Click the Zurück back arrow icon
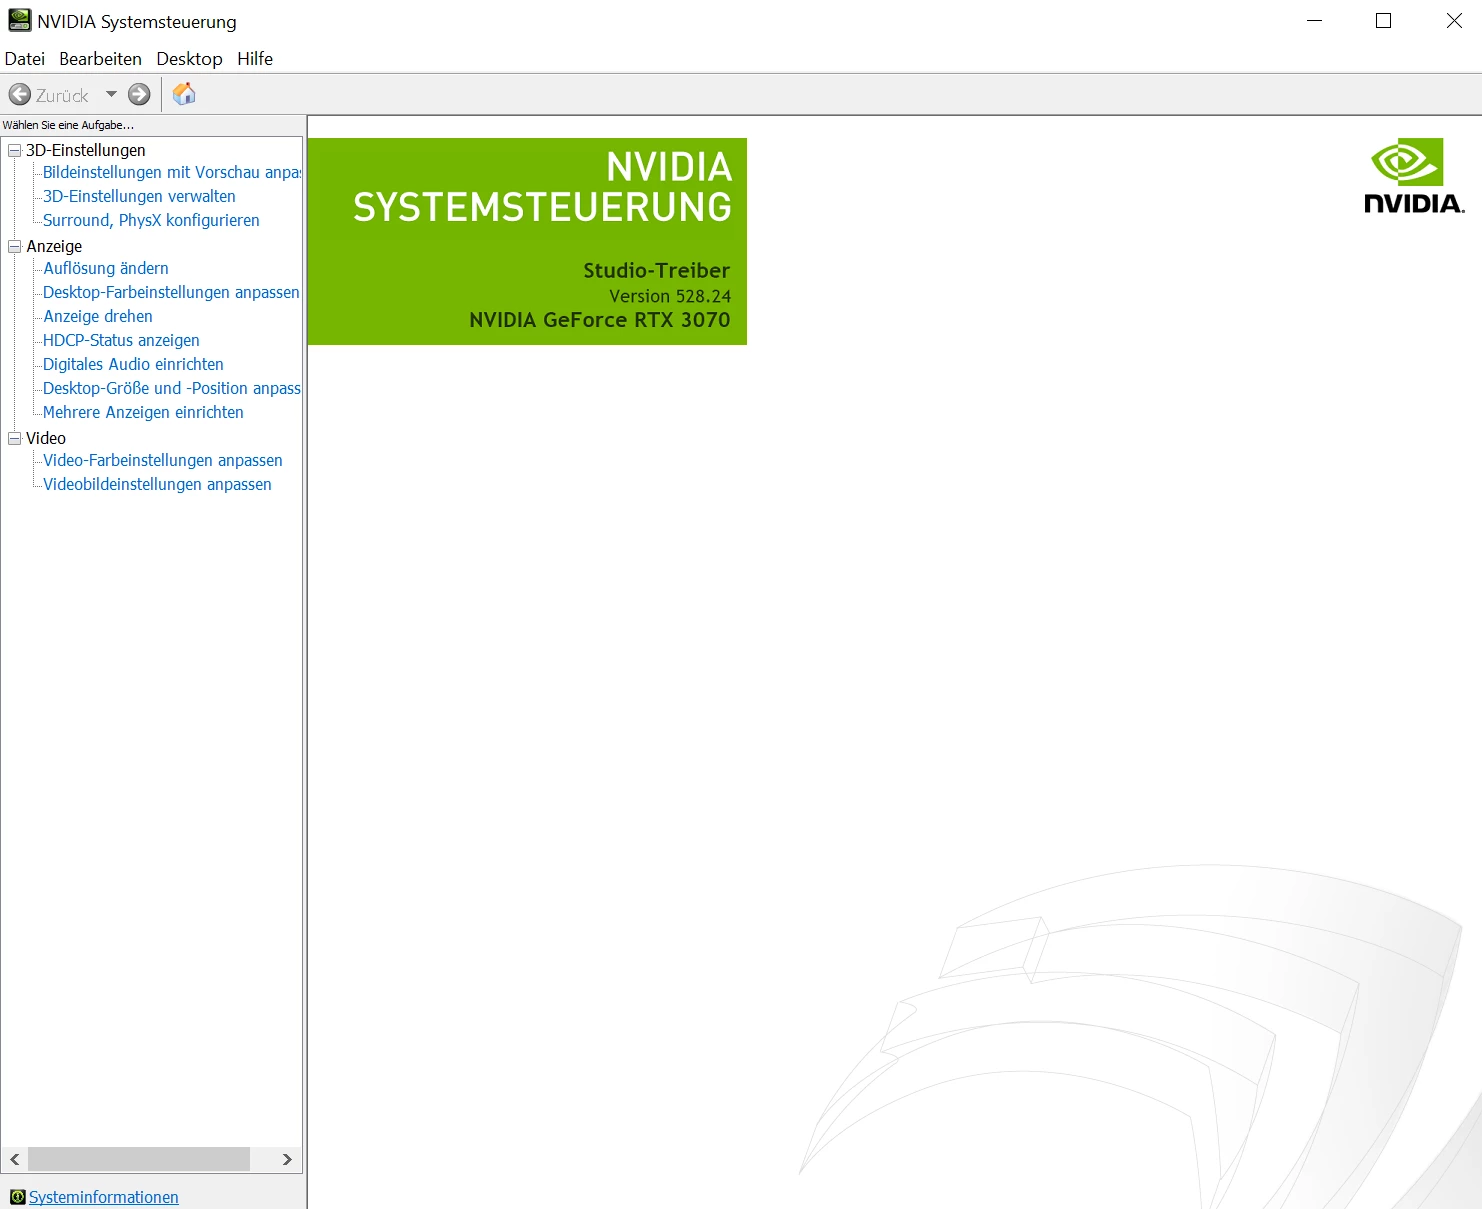 [20, 95]
